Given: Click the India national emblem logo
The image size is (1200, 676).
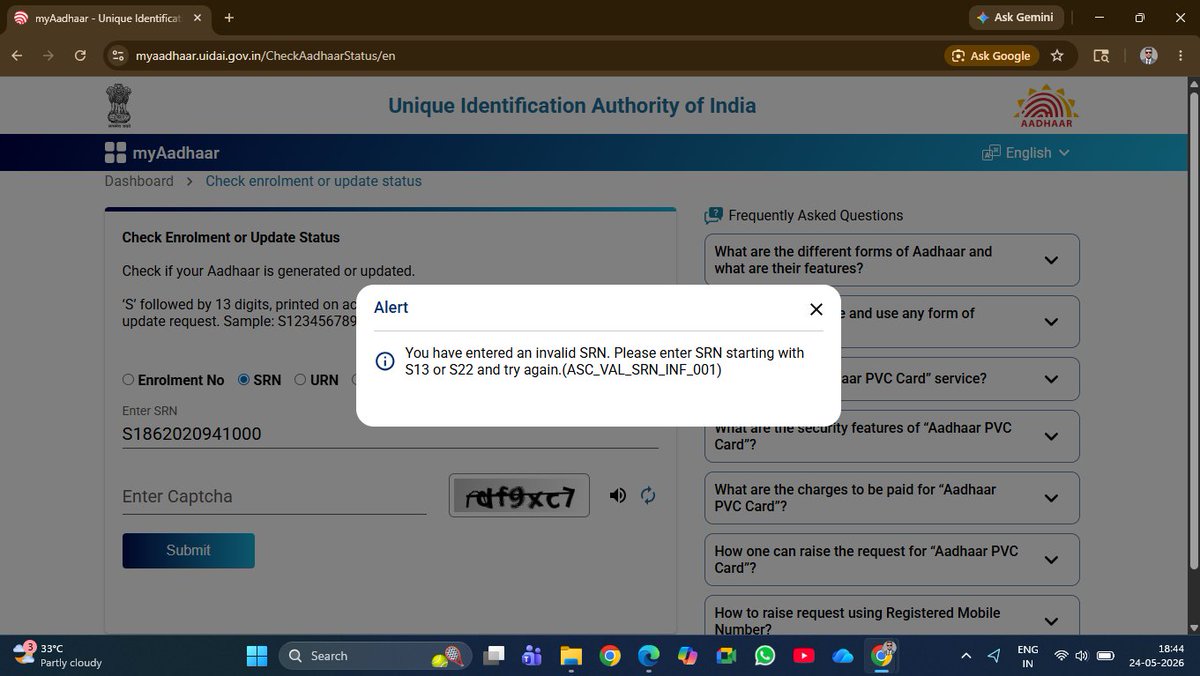Looking at the screenshot, I should tap(119, 106).
